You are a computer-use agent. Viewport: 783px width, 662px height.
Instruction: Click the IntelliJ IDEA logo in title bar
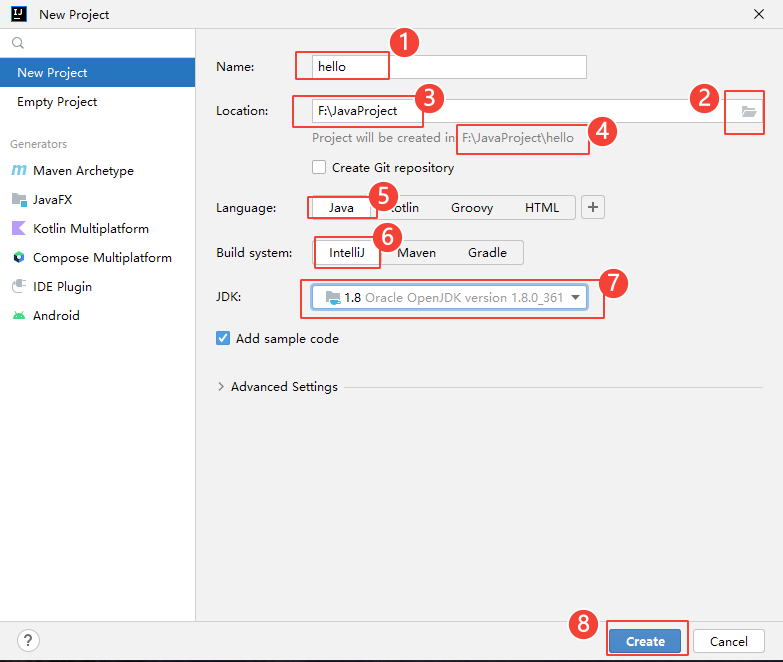click(19, 14)
